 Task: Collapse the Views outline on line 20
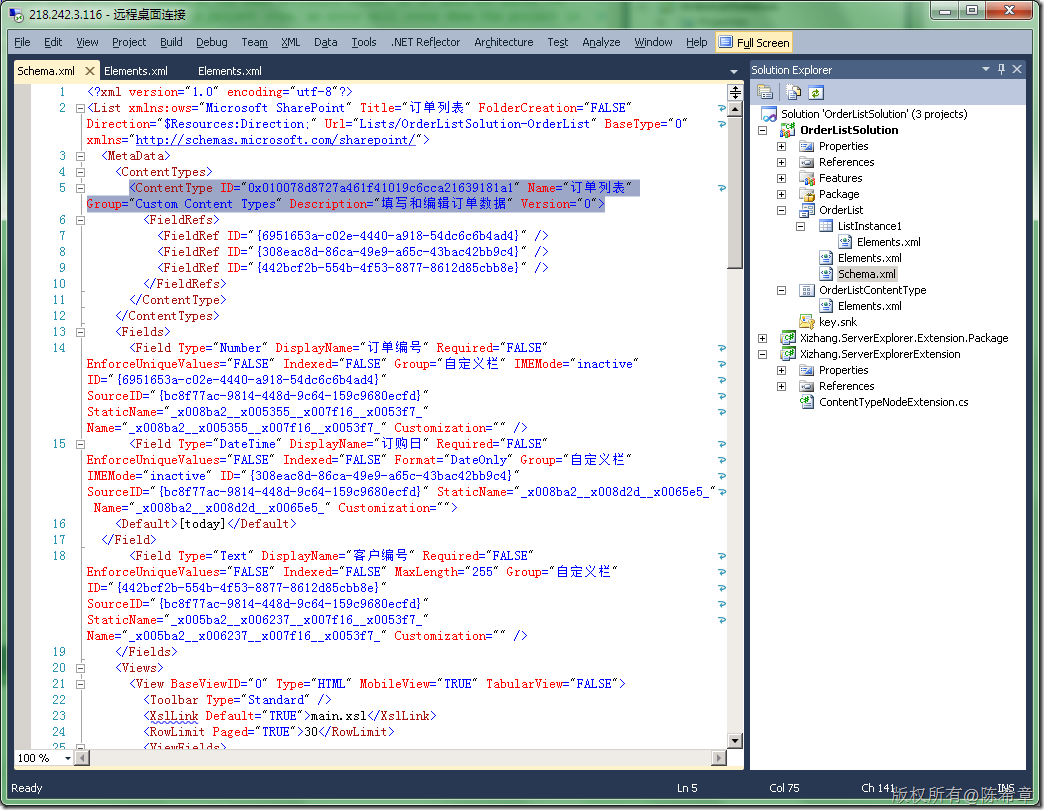tap(80, 668)
